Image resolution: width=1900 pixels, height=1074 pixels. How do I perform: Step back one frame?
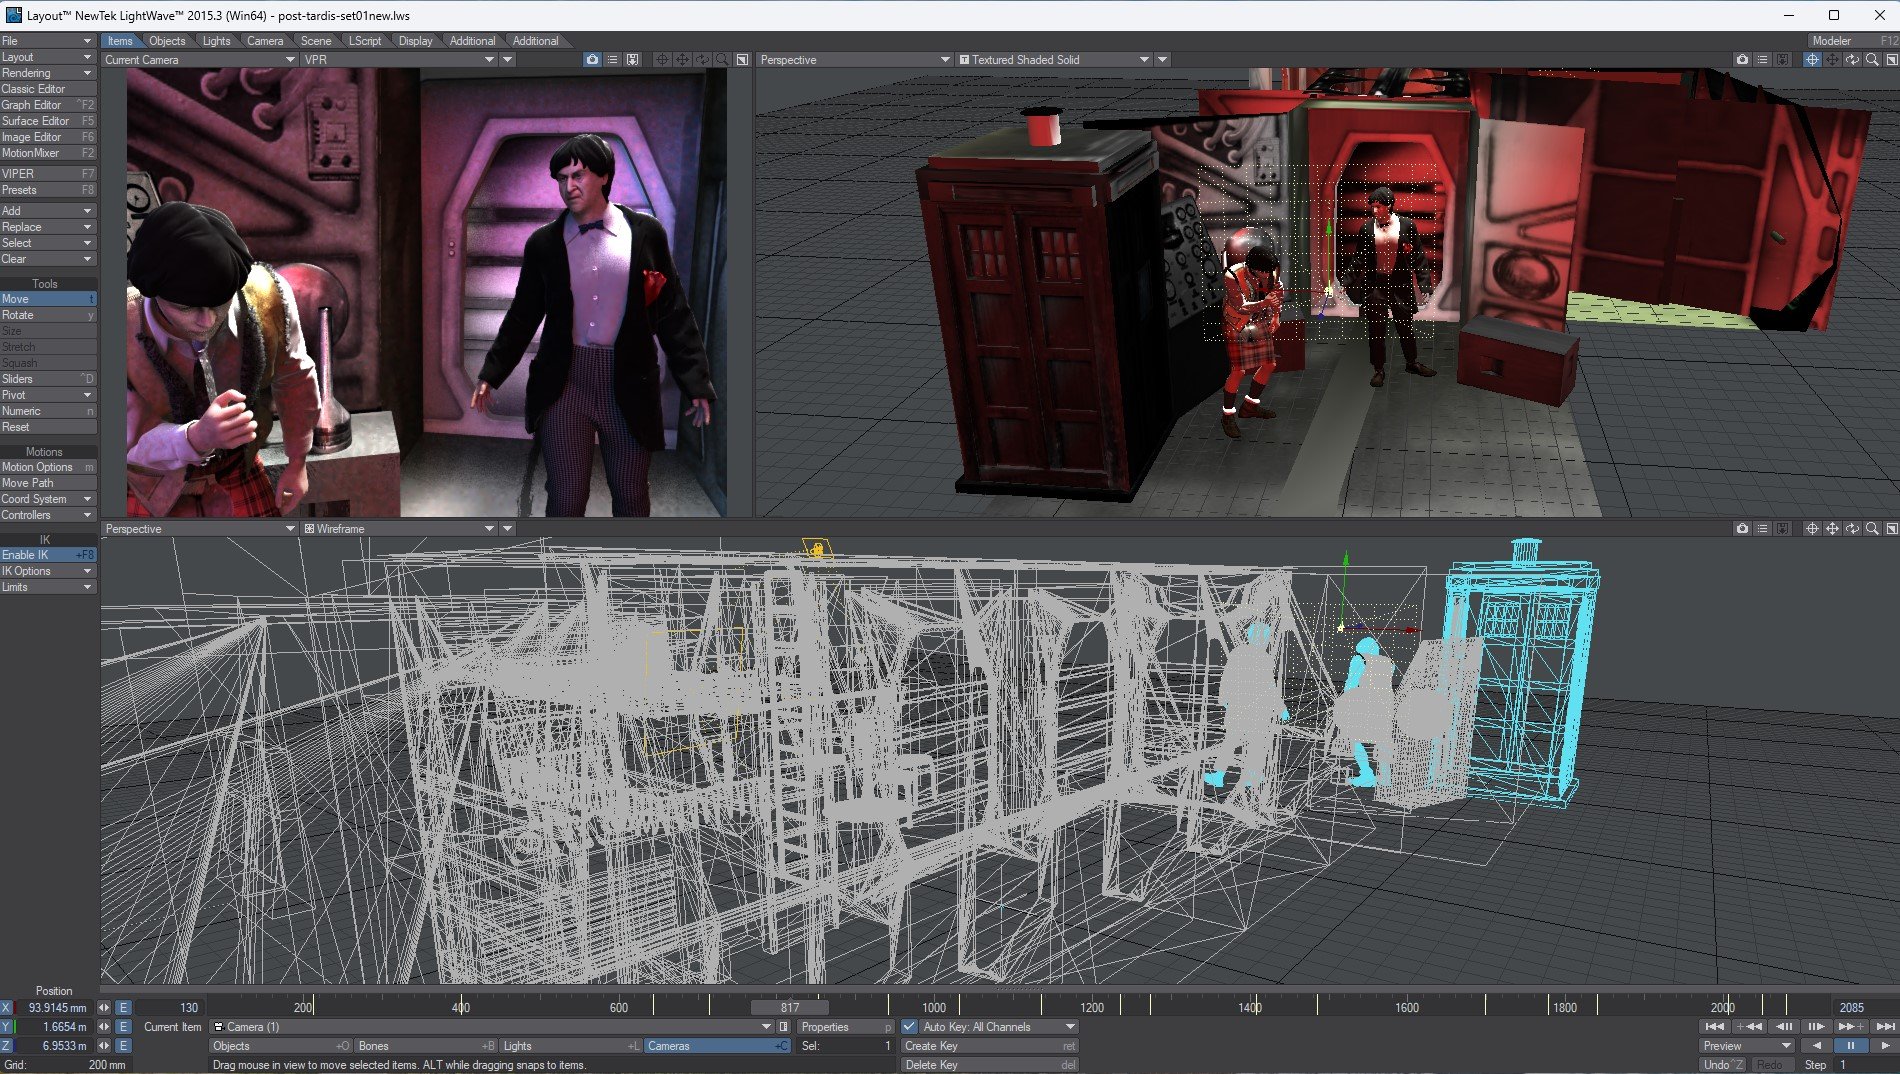pyautogui.click(x=1783, y=1027)
